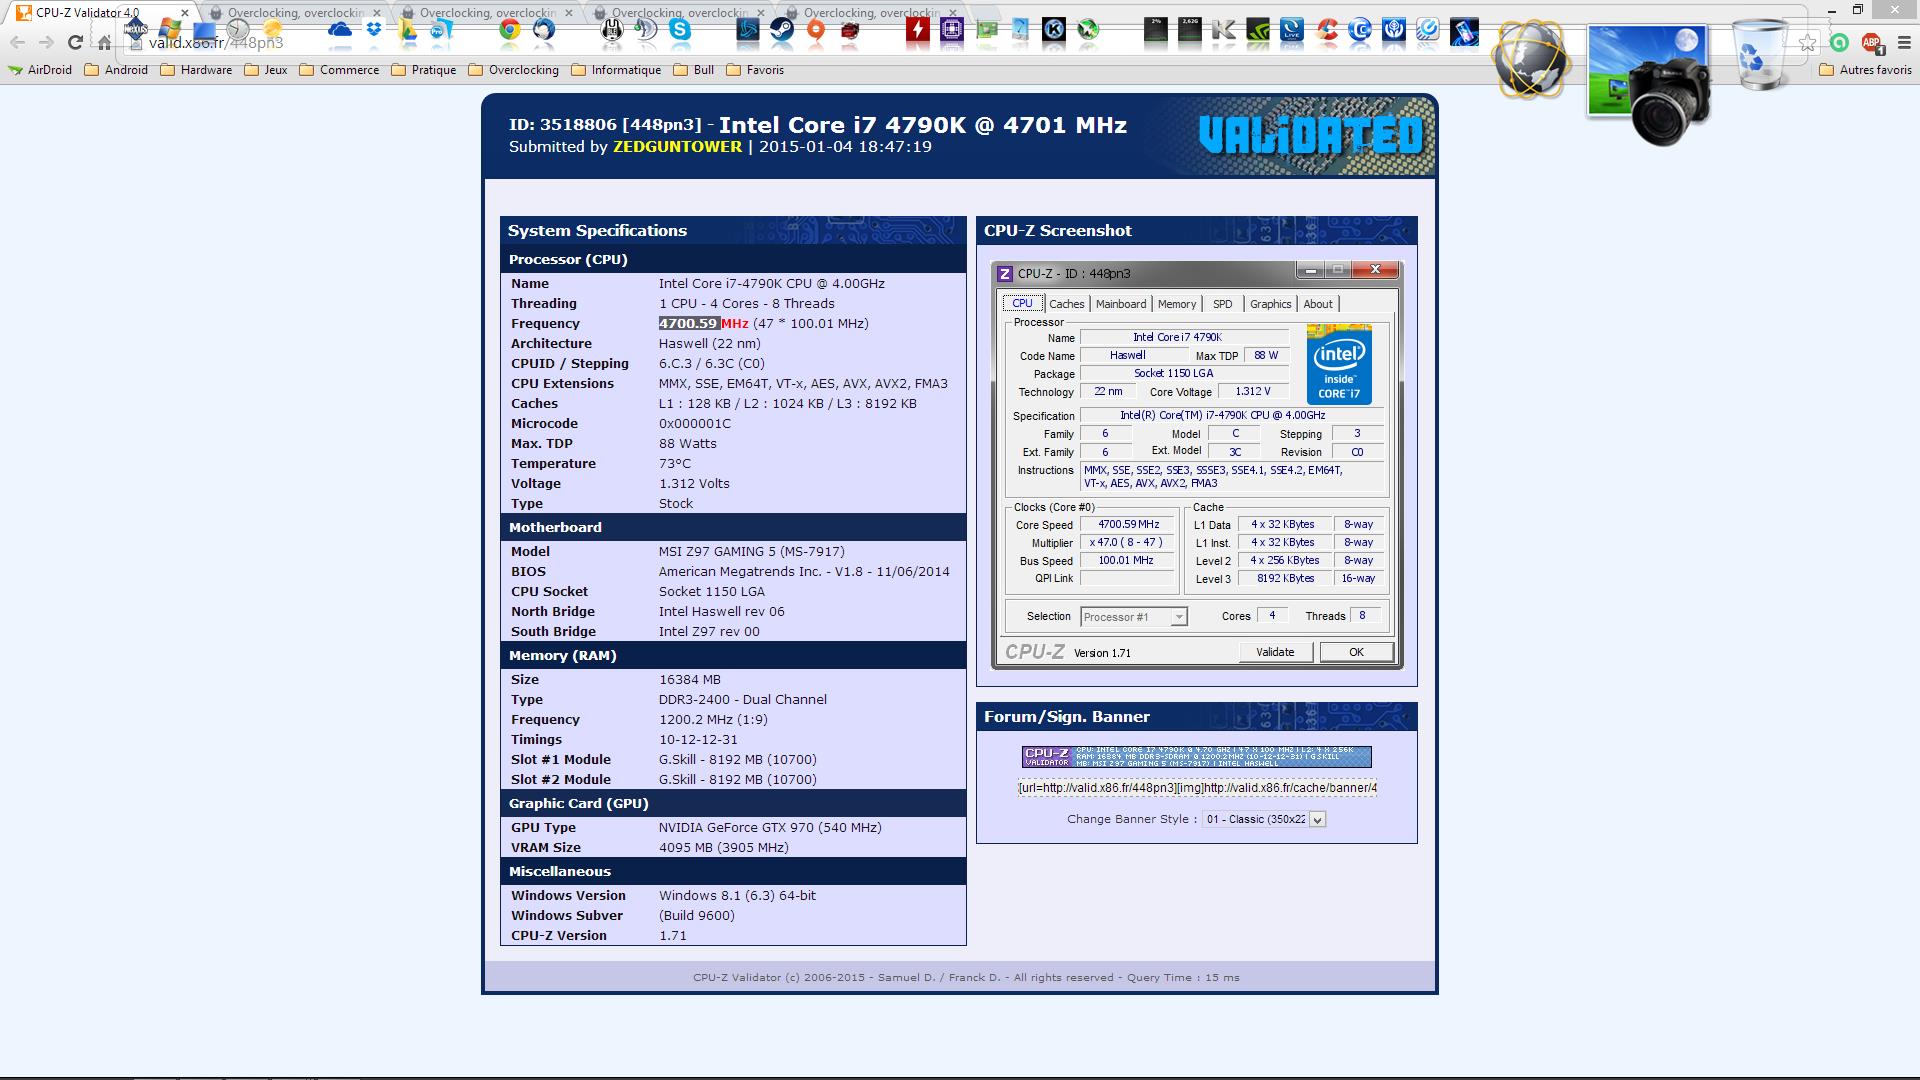Screen dimensions: 1920x1080
Task: Click the '16384 MB' memory size value
Action: (689, 680)
